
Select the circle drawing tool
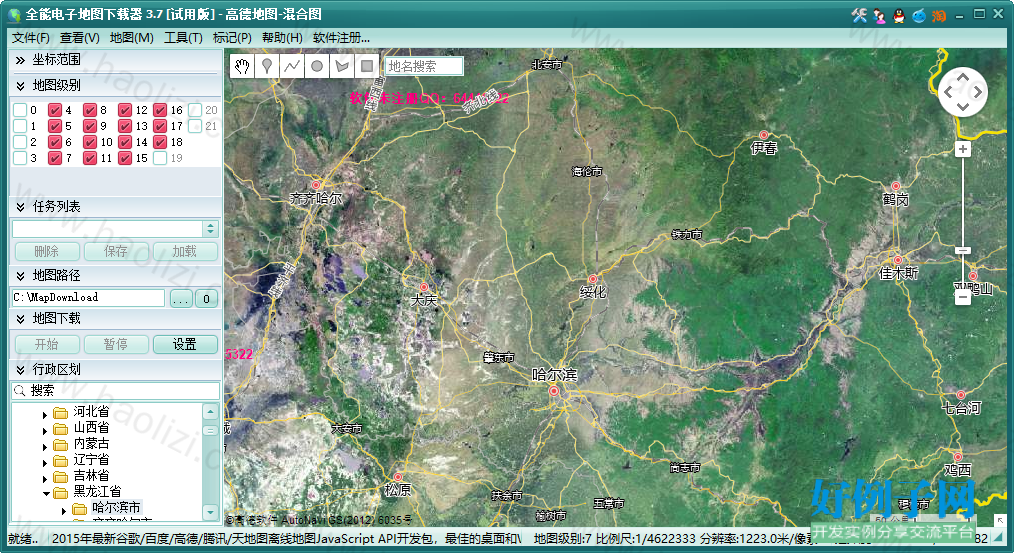coord(317,66)
